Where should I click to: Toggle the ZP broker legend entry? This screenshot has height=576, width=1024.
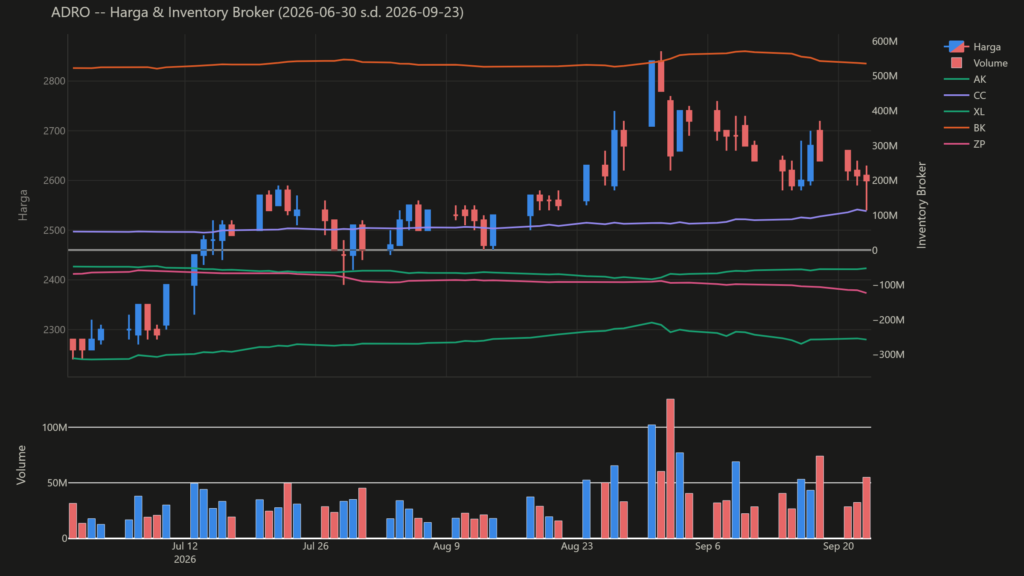(965, 144)
